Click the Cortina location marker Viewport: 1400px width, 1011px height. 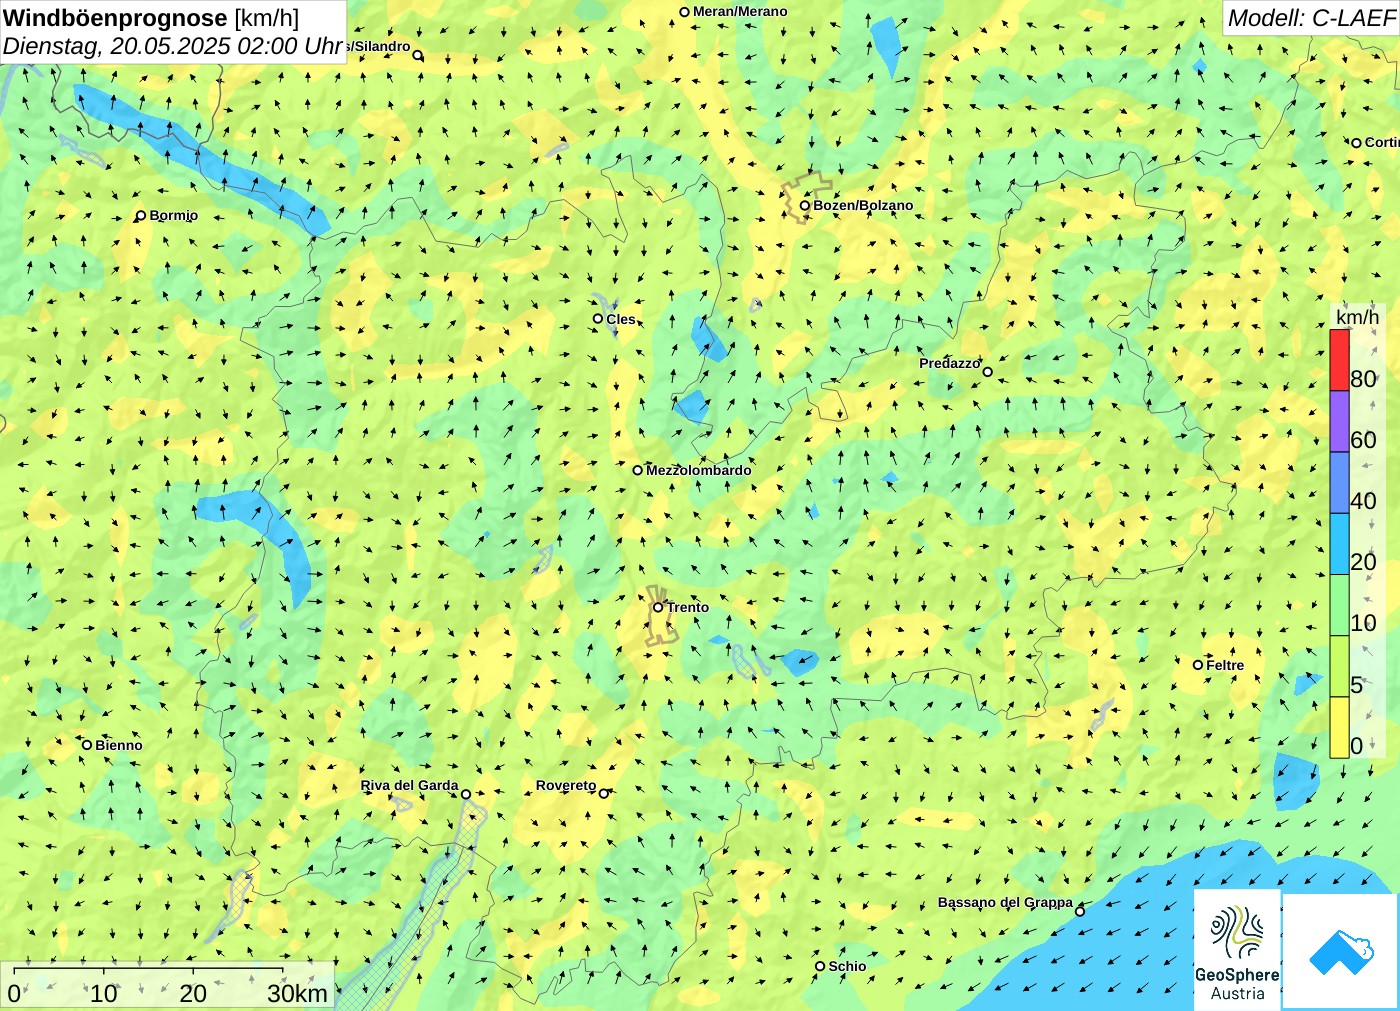1356,143
